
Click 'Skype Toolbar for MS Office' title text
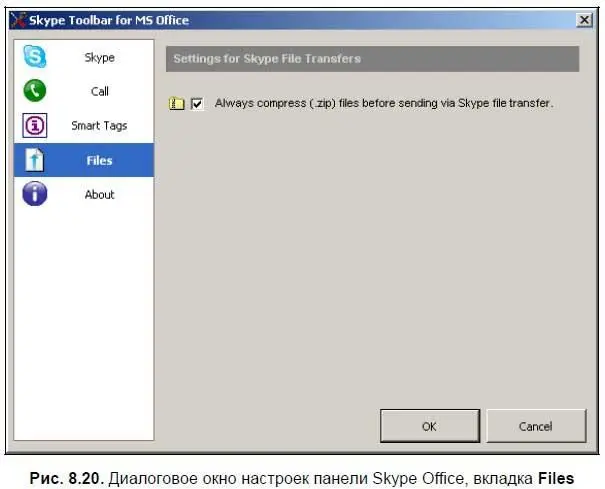point(109,20)
